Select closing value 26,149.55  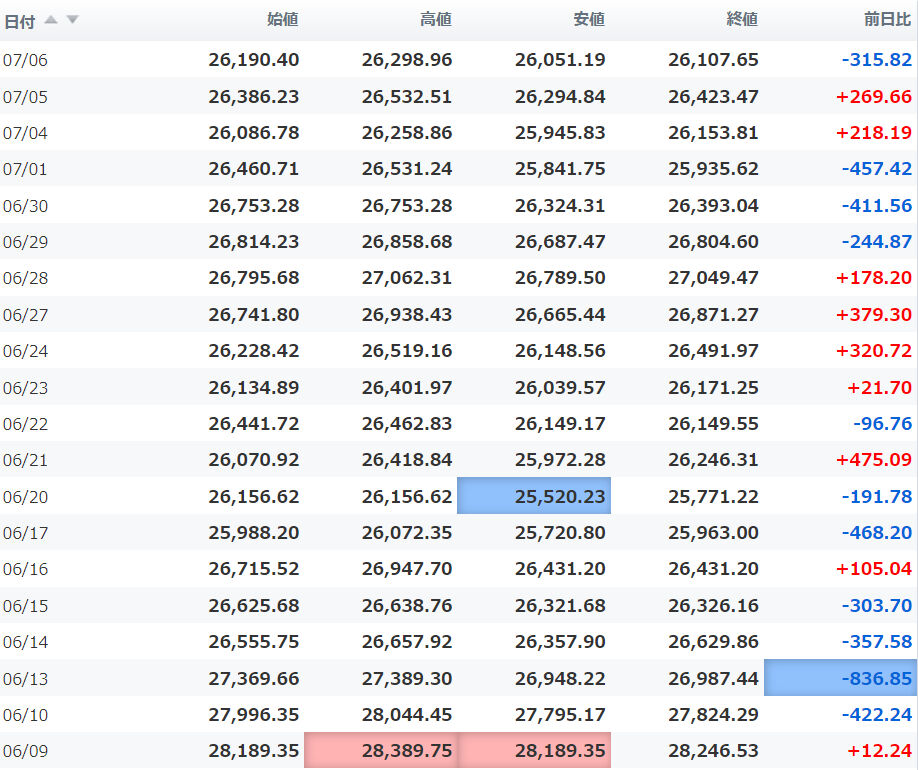[x=714, y=424]
